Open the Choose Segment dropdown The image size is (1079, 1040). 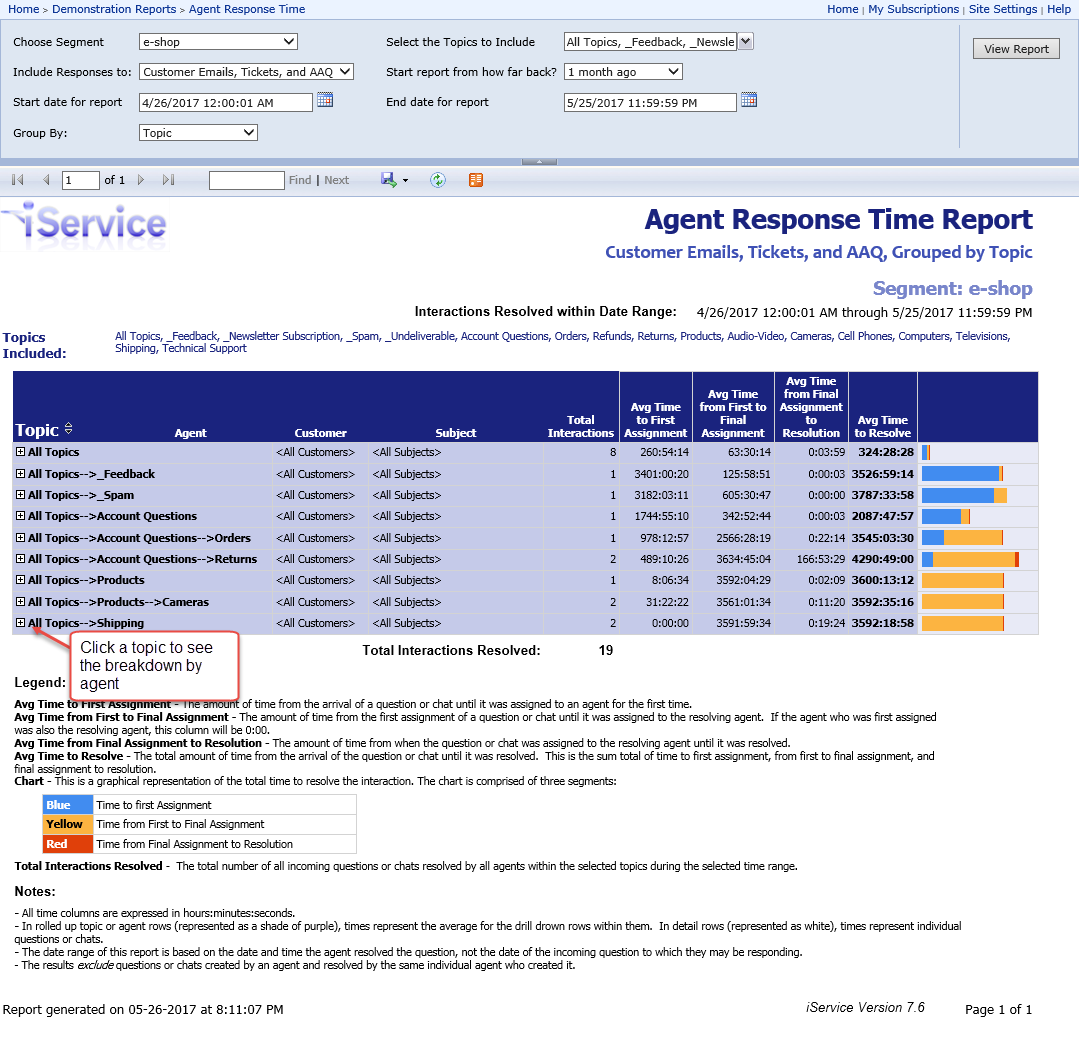coord(218,42)
